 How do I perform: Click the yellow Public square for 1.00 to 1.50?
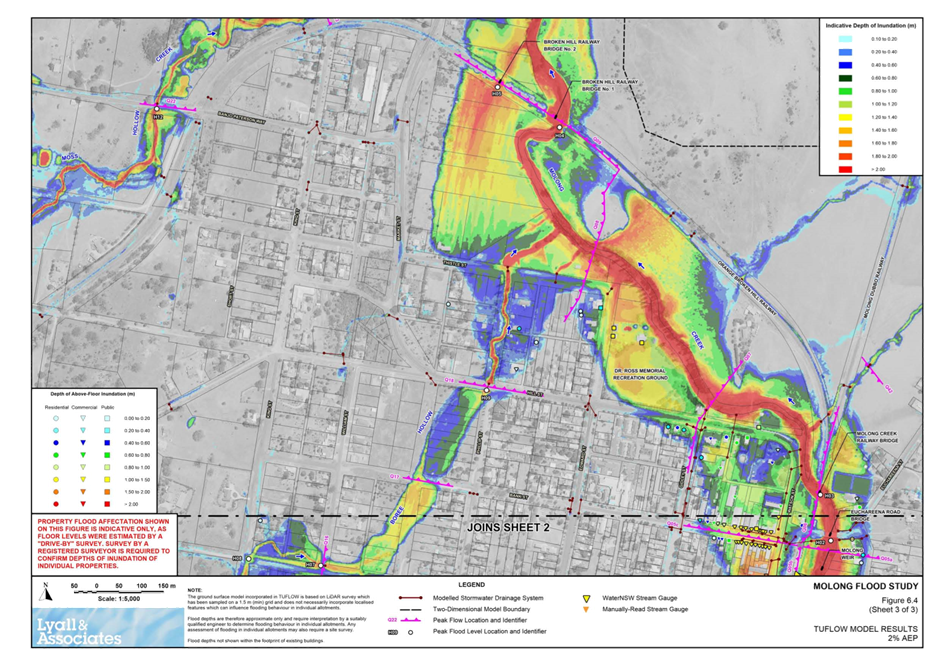click(x=107, y=480)
